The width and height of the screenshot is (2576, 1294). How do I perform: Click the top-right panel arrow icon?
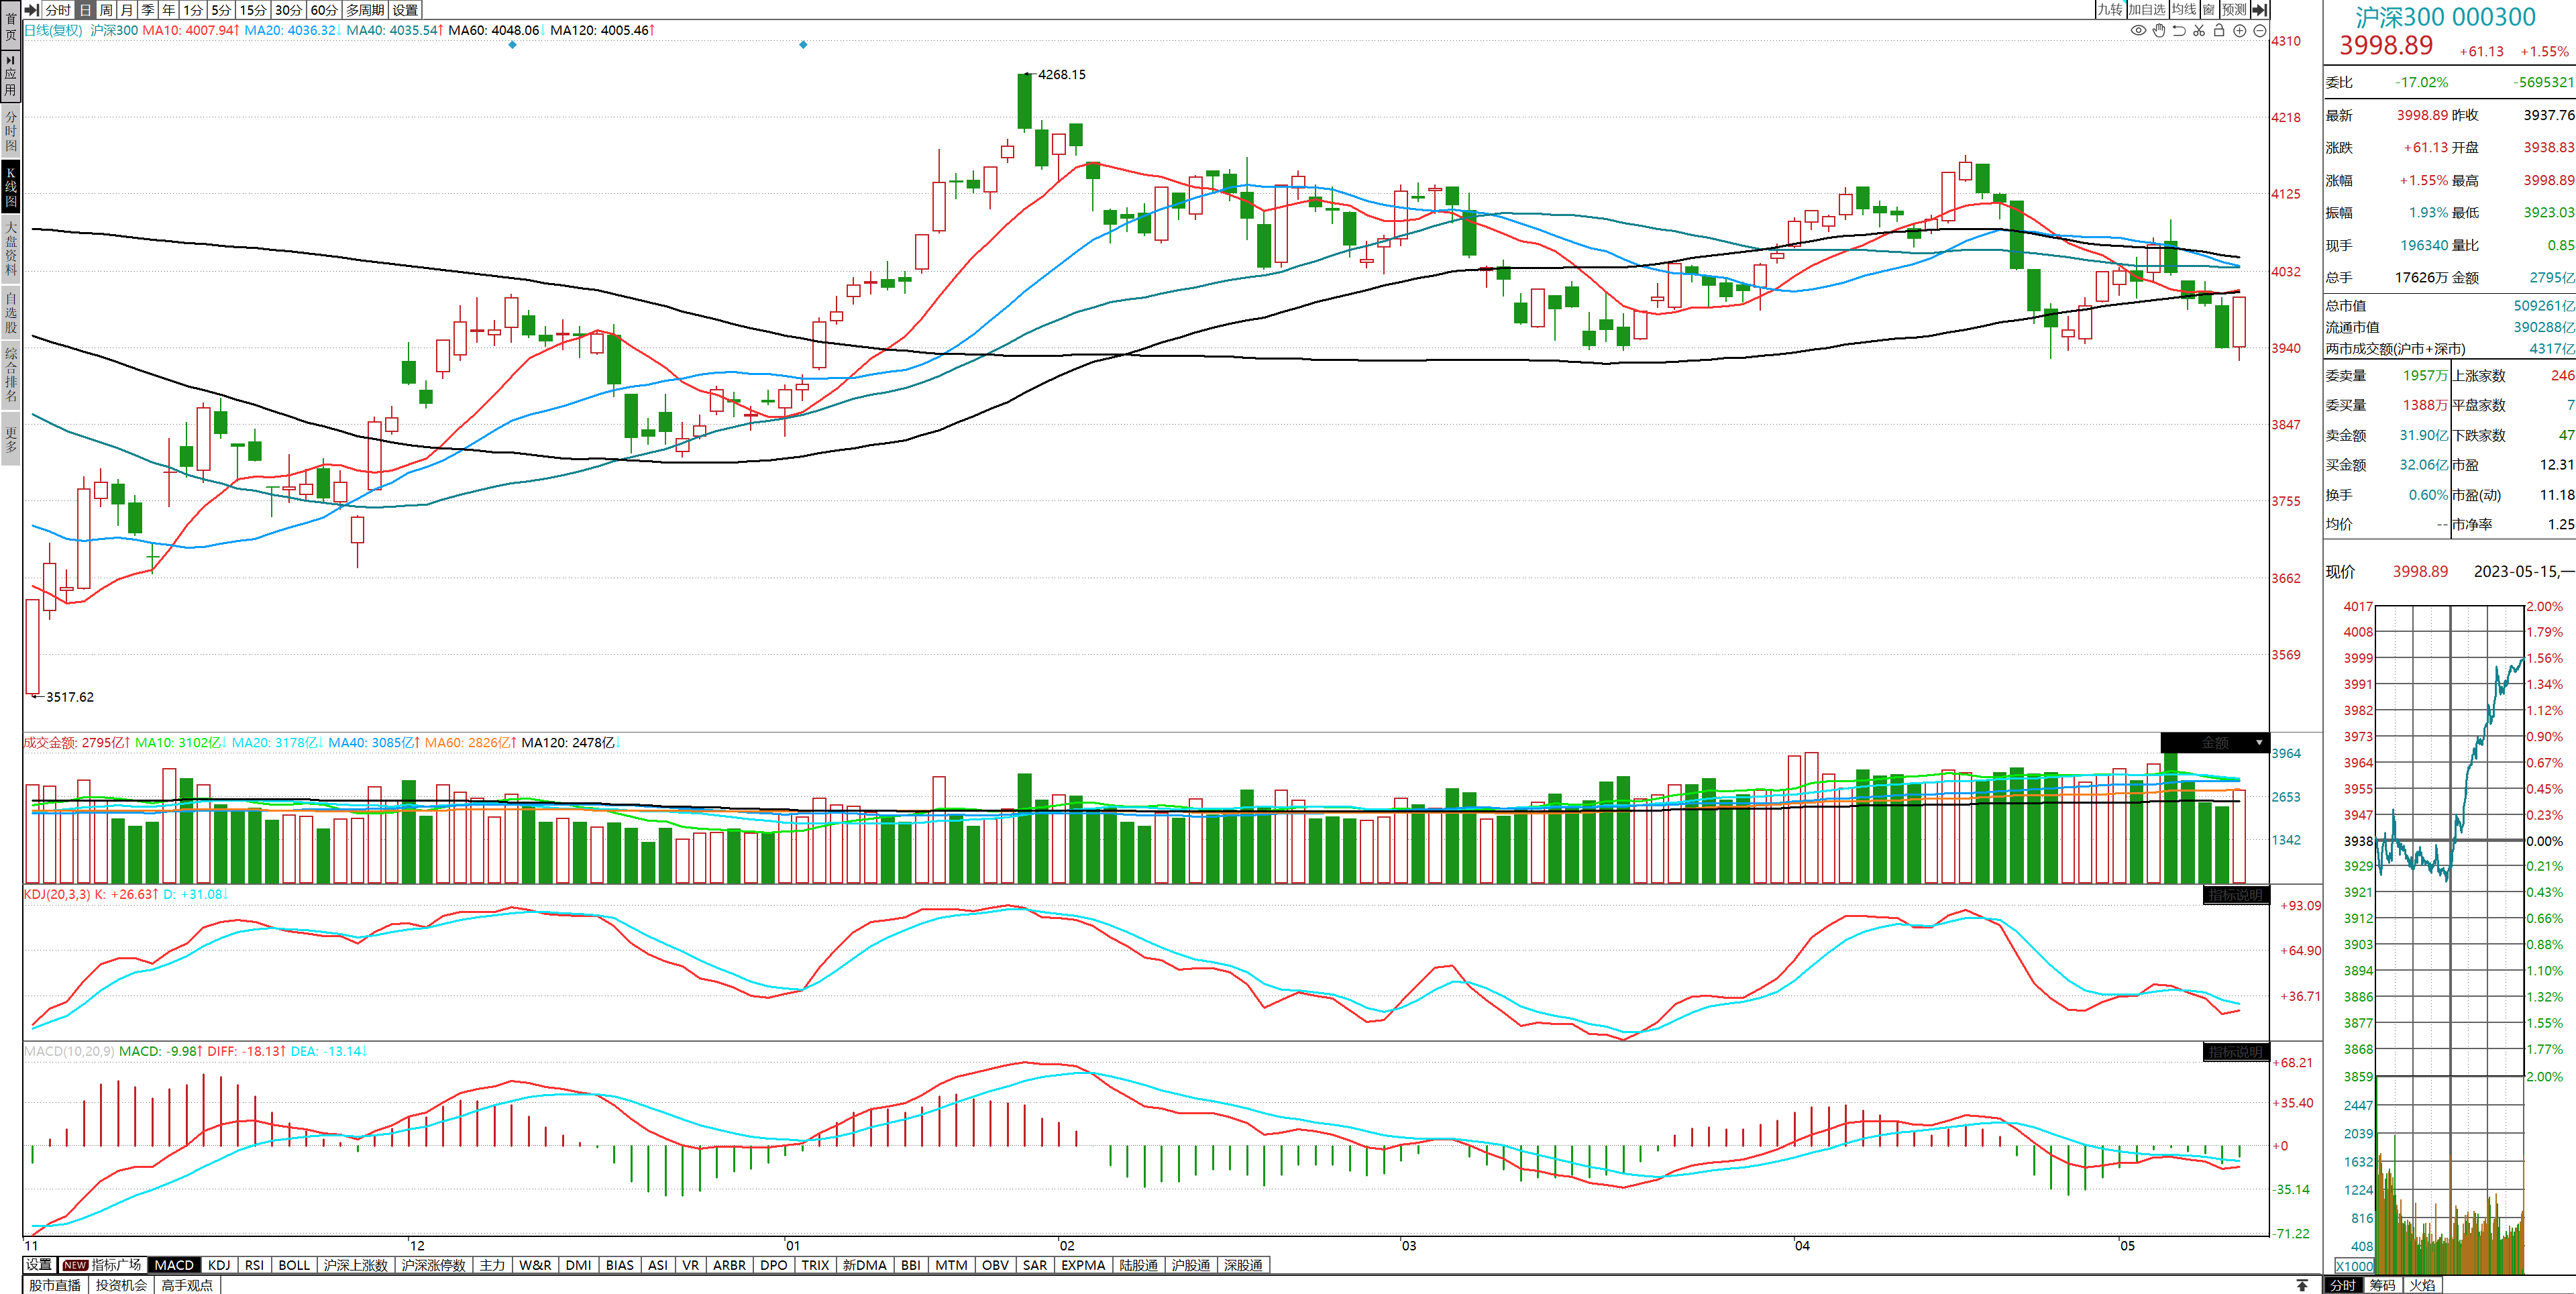[x=2260, y=10]
